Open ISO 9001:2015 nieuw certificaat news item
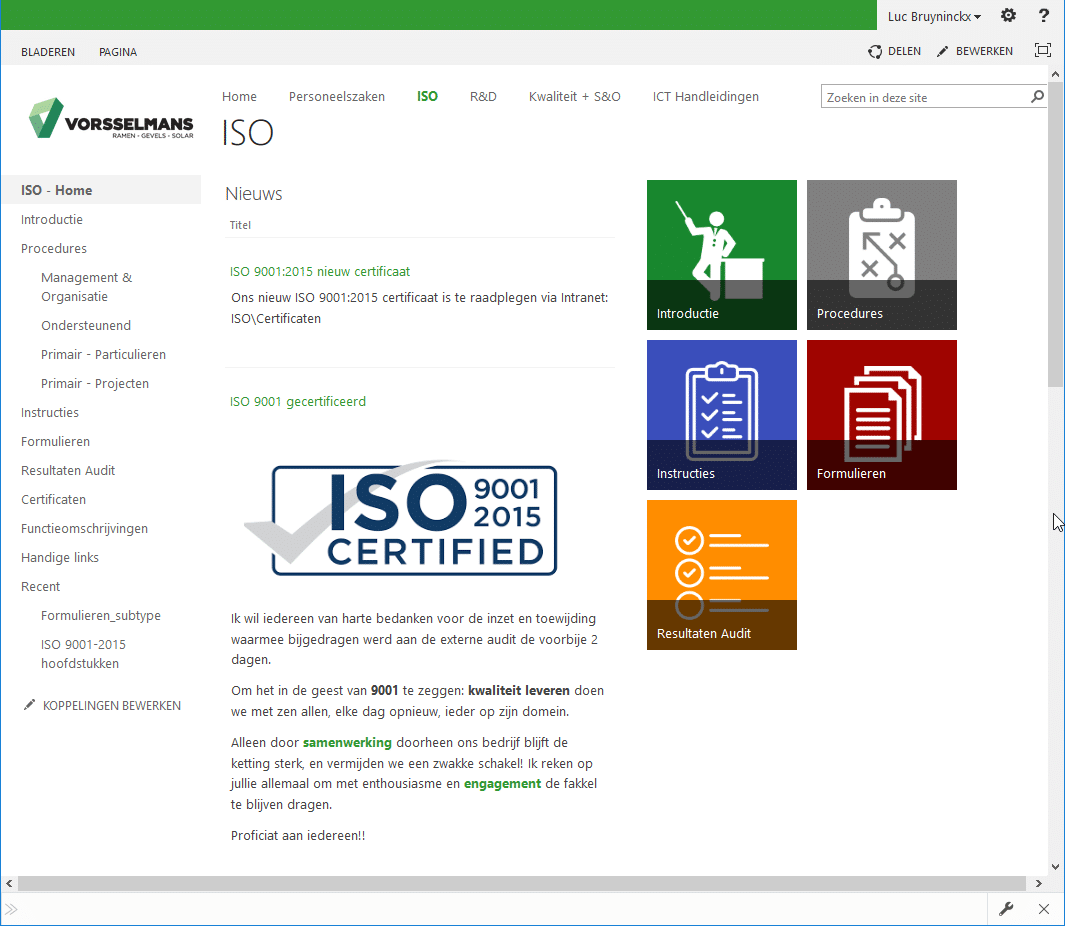This screenshot has width=1065, height=926. coord(320,272)
